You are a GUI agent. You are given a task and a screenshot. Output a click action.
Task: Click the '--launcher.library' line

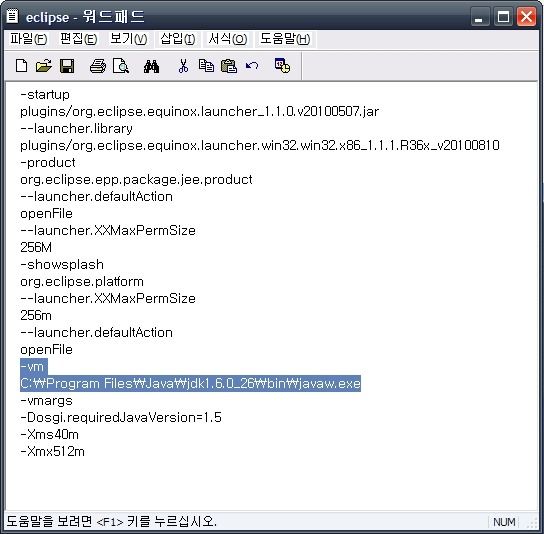point(76,128)
